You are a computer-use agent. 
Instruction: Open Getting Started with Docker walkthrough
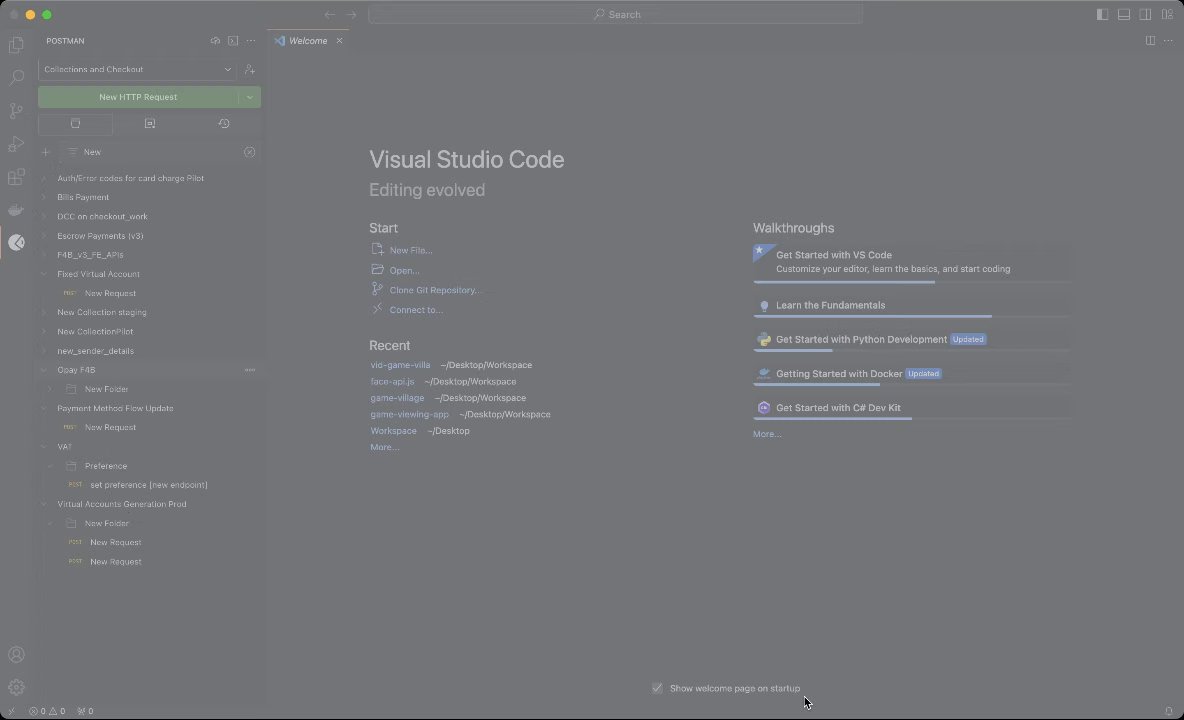(911, 374)
